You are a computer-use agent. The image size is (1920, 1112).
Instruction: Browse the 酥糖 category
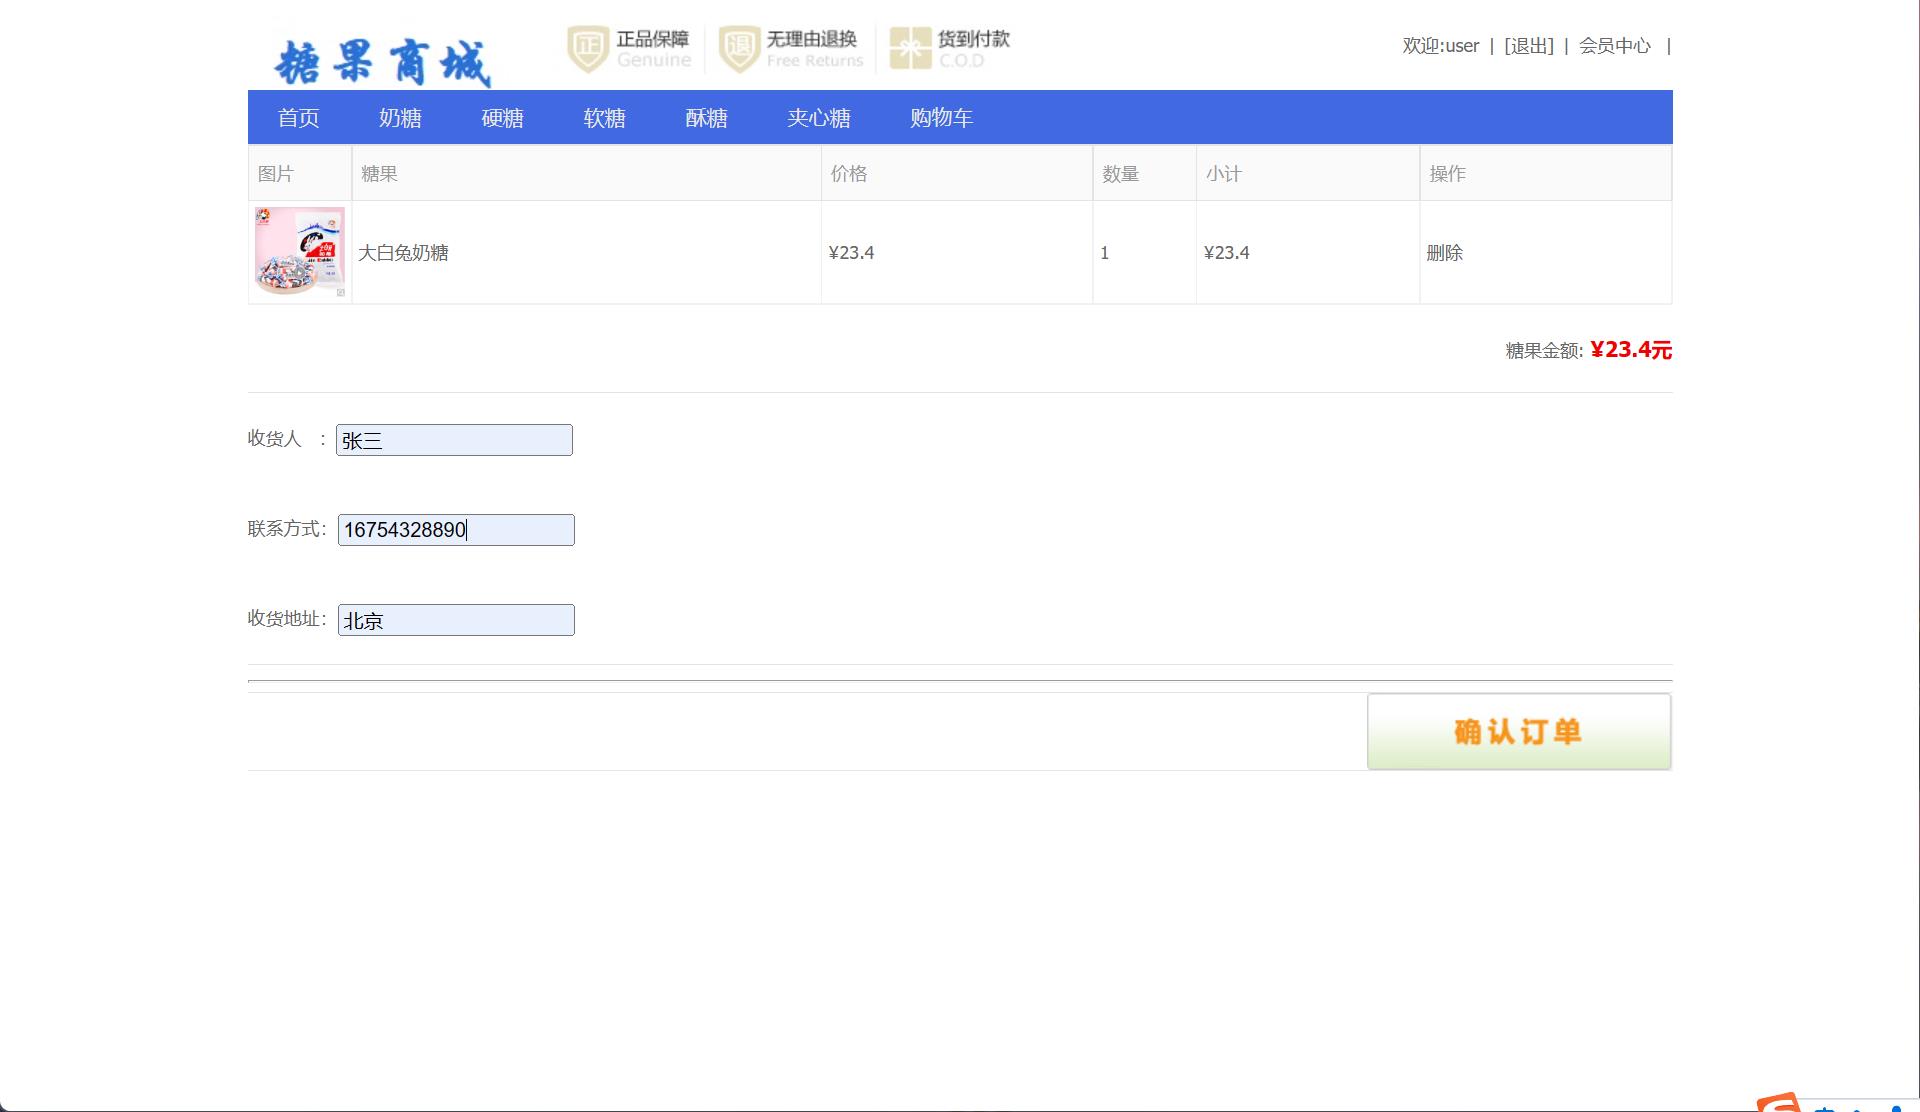706,118
